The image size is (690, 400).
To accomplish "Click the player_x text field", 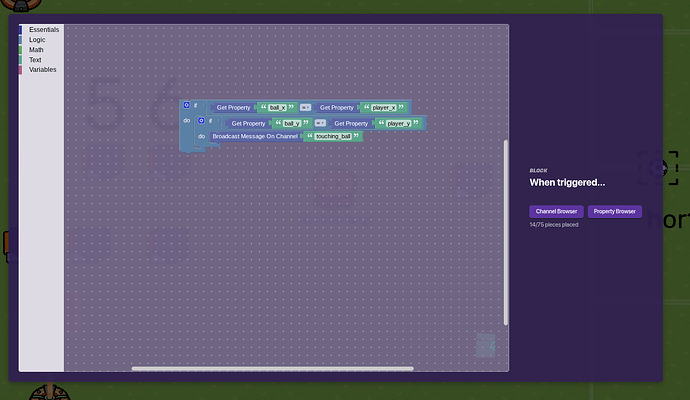I will [x=383, y=107].
